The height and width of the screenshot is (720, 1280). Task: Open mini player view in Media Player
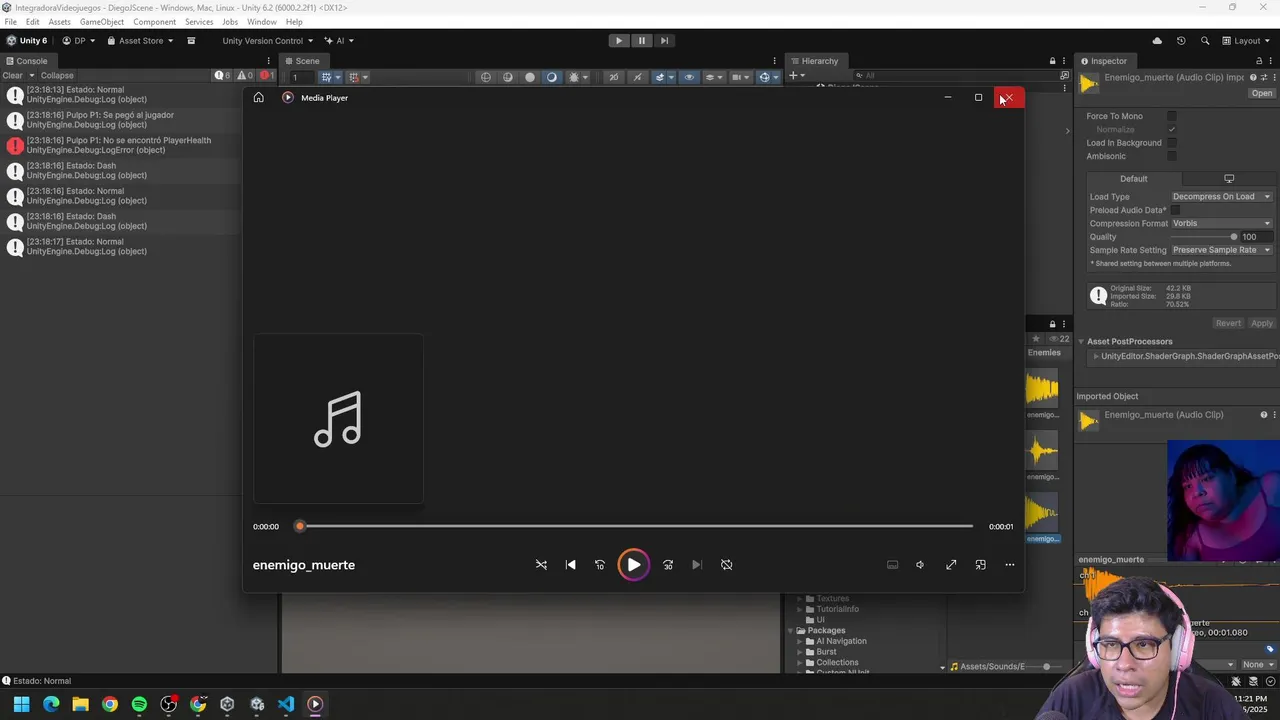tap(980, 565)
